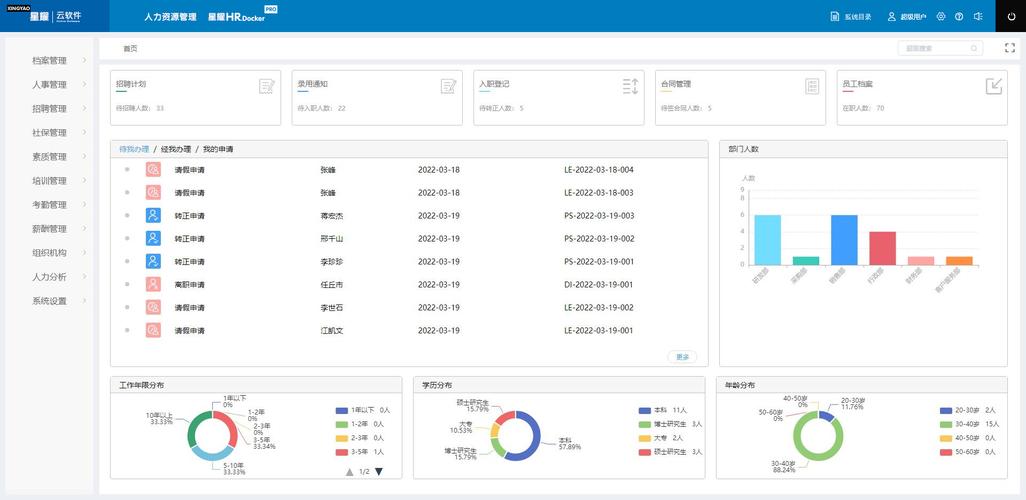
Task: Click the search input field
Action: coord(940,48)
